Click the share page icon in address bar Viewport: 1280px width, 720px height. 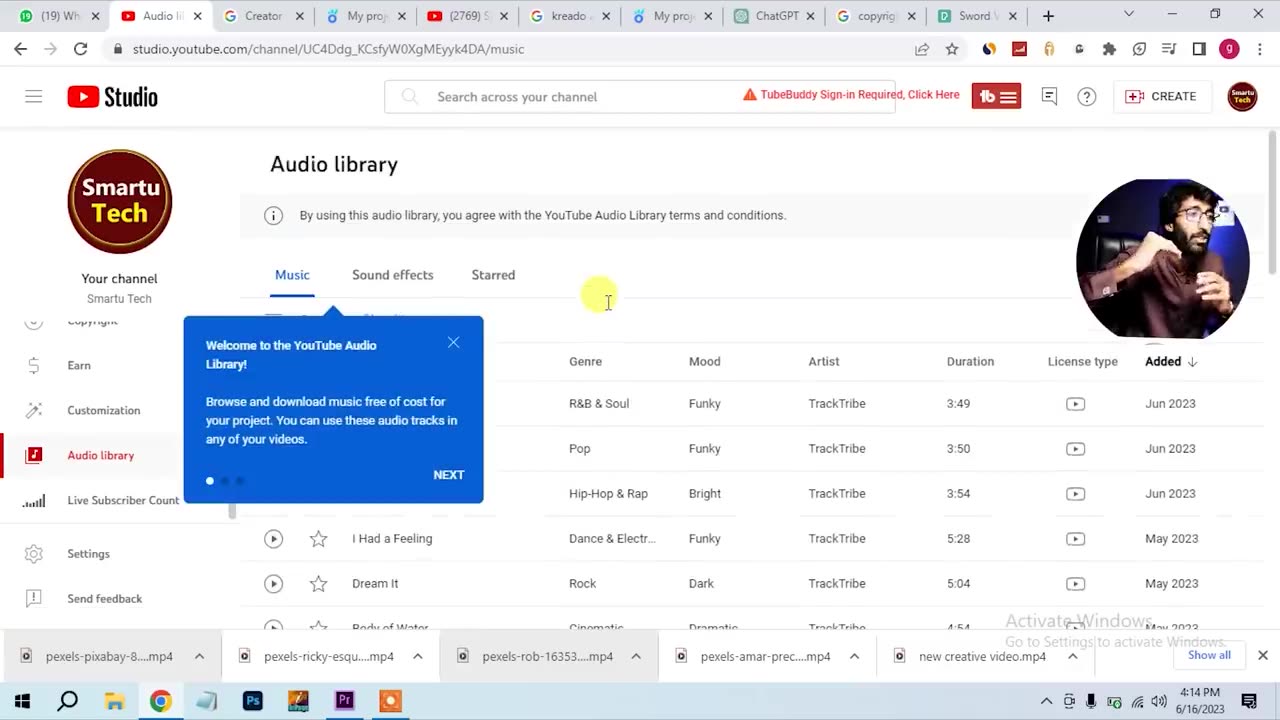click(x=922, y=49)
